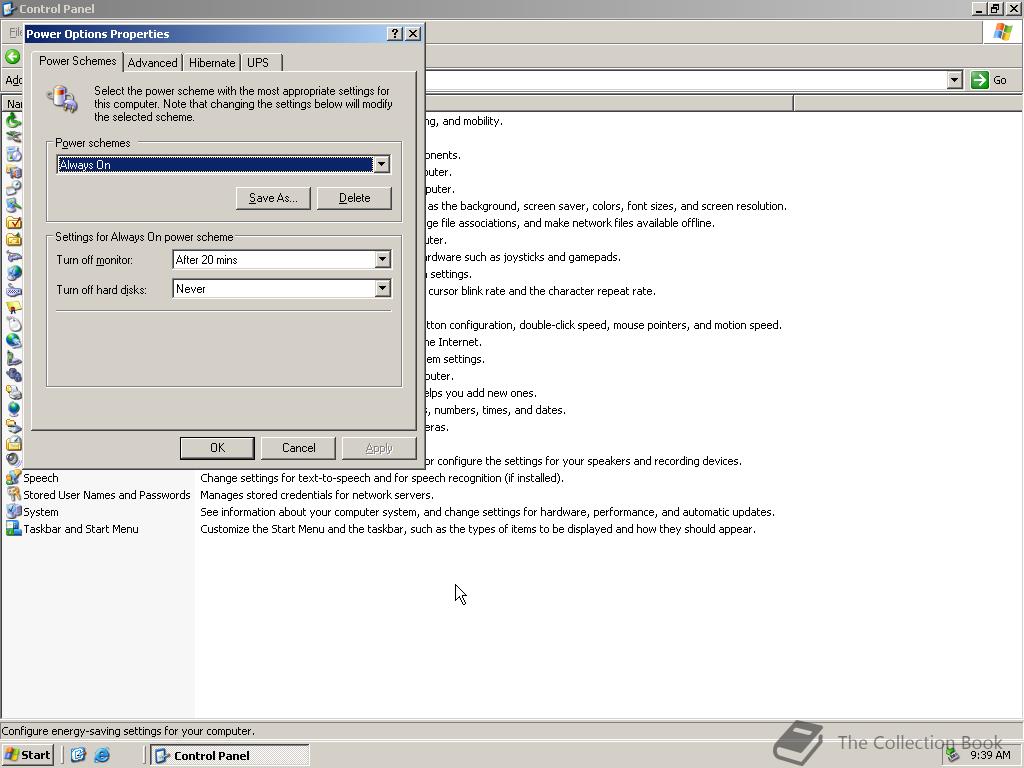Screen dimensions: 1024x768
Task: Click the 'Manages stored credentials for network servers' description
Action: point(317,495)
